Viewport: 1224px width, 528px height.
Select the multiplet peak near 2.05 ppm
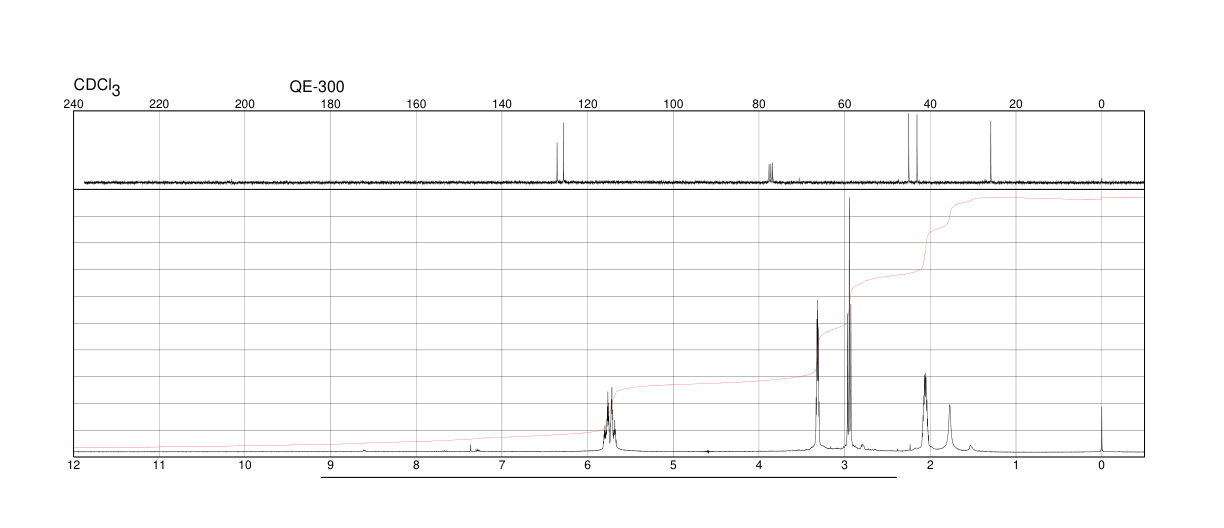[x=925, y=412]
